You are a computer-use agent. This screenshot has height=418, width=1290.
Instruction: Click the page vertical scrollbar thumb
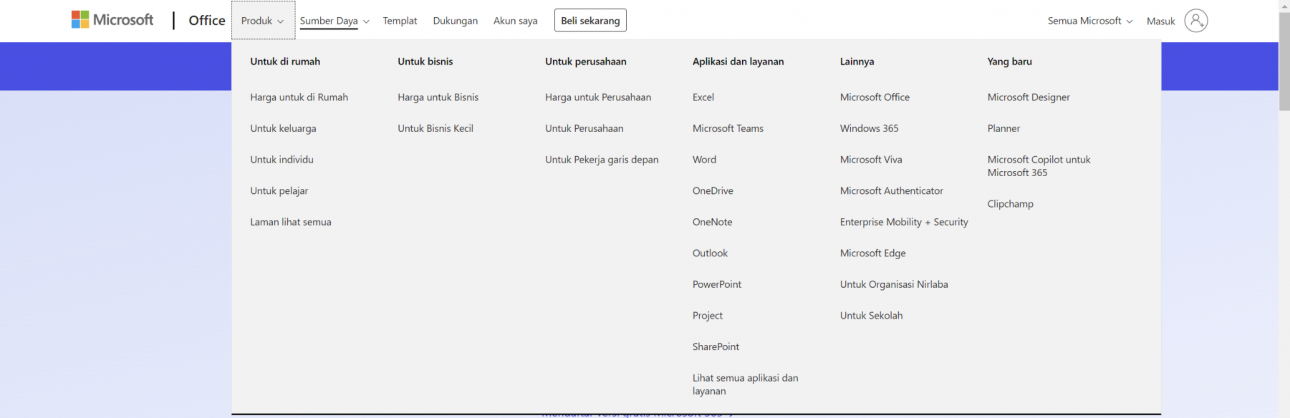(1284, 62)
